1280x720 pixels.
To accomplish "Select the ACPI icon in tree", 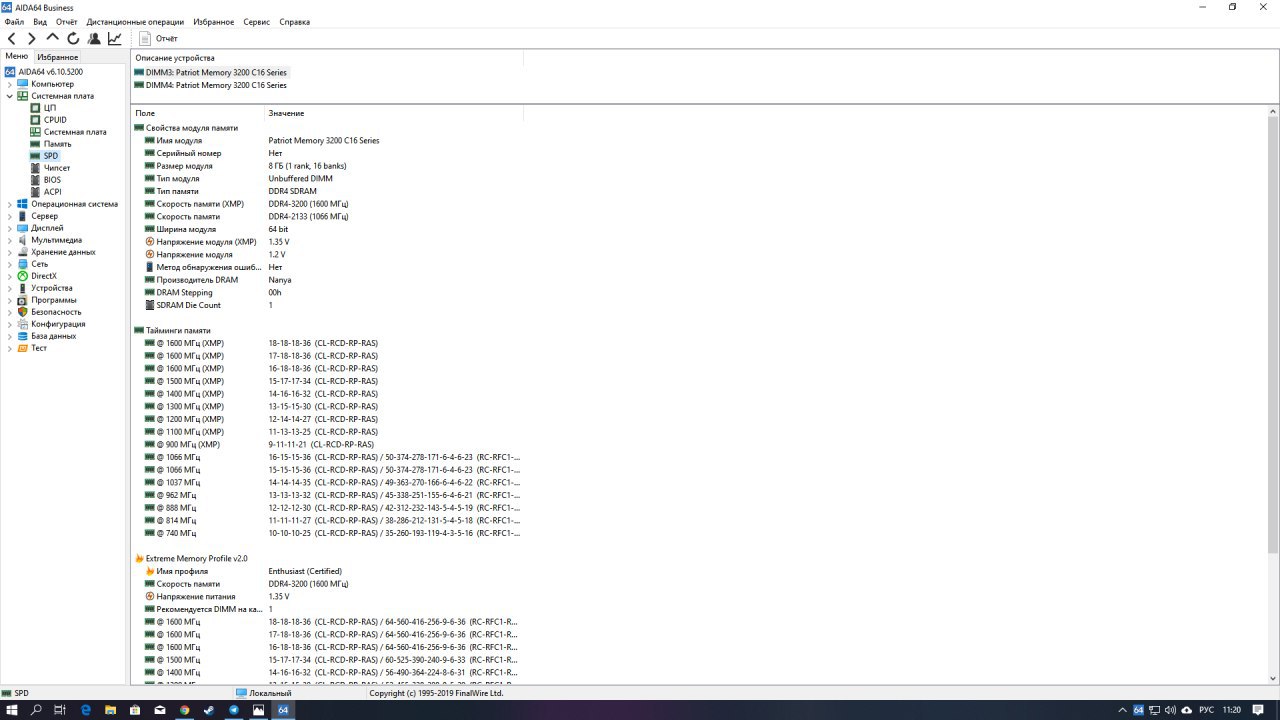I will (x=35, y=192).
